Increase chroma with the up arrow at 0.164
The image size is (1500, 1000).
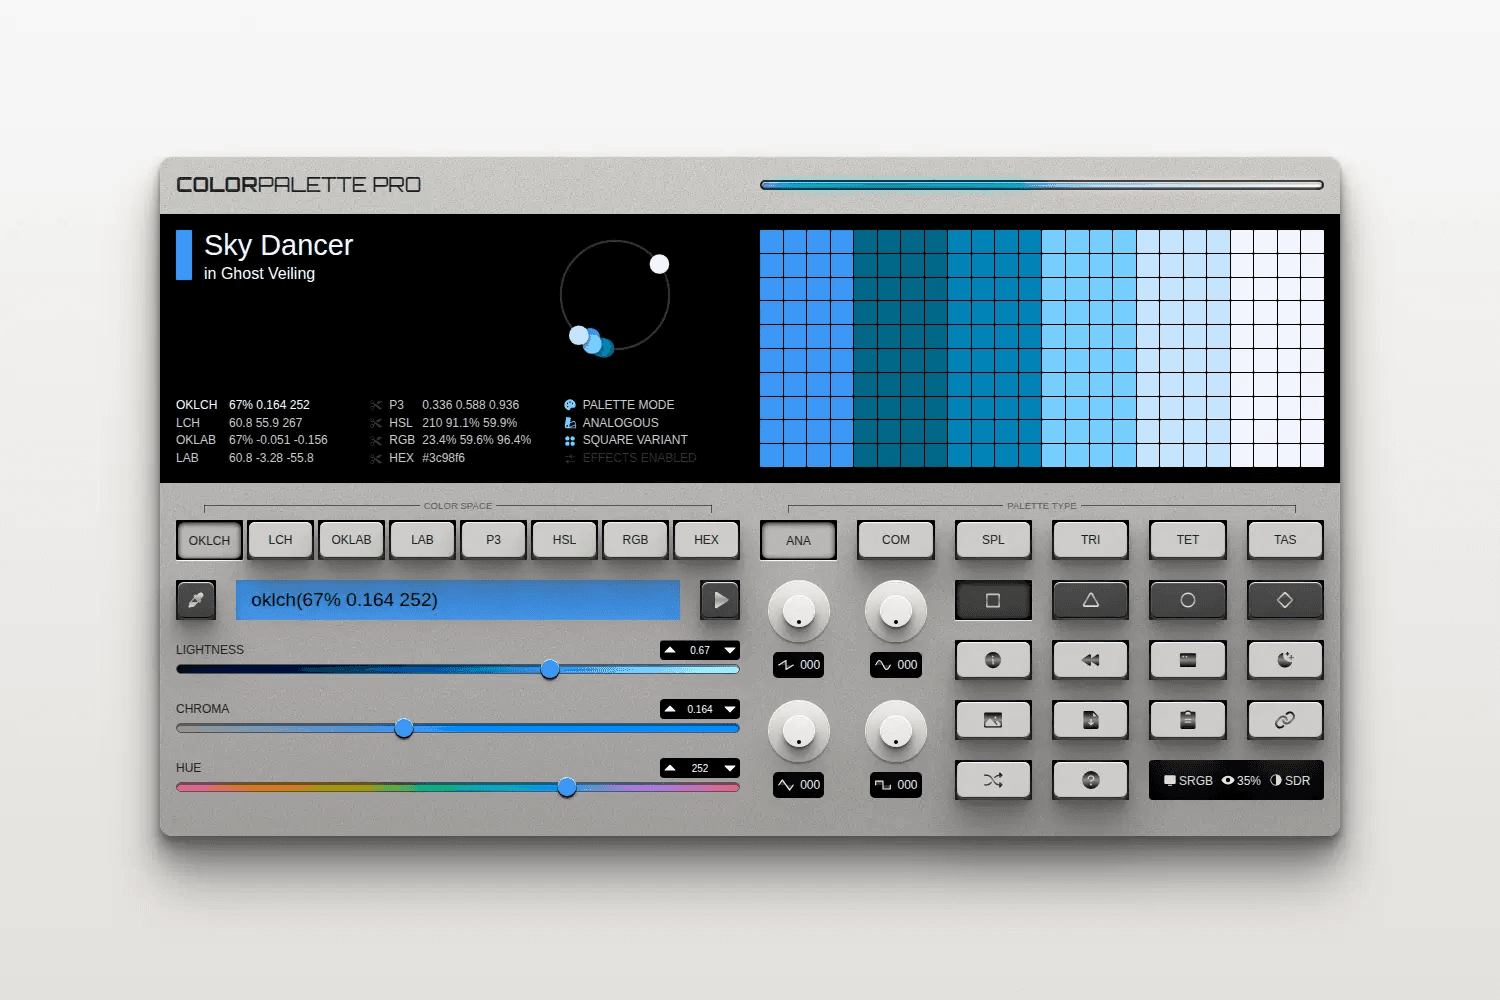click(670, 709)
